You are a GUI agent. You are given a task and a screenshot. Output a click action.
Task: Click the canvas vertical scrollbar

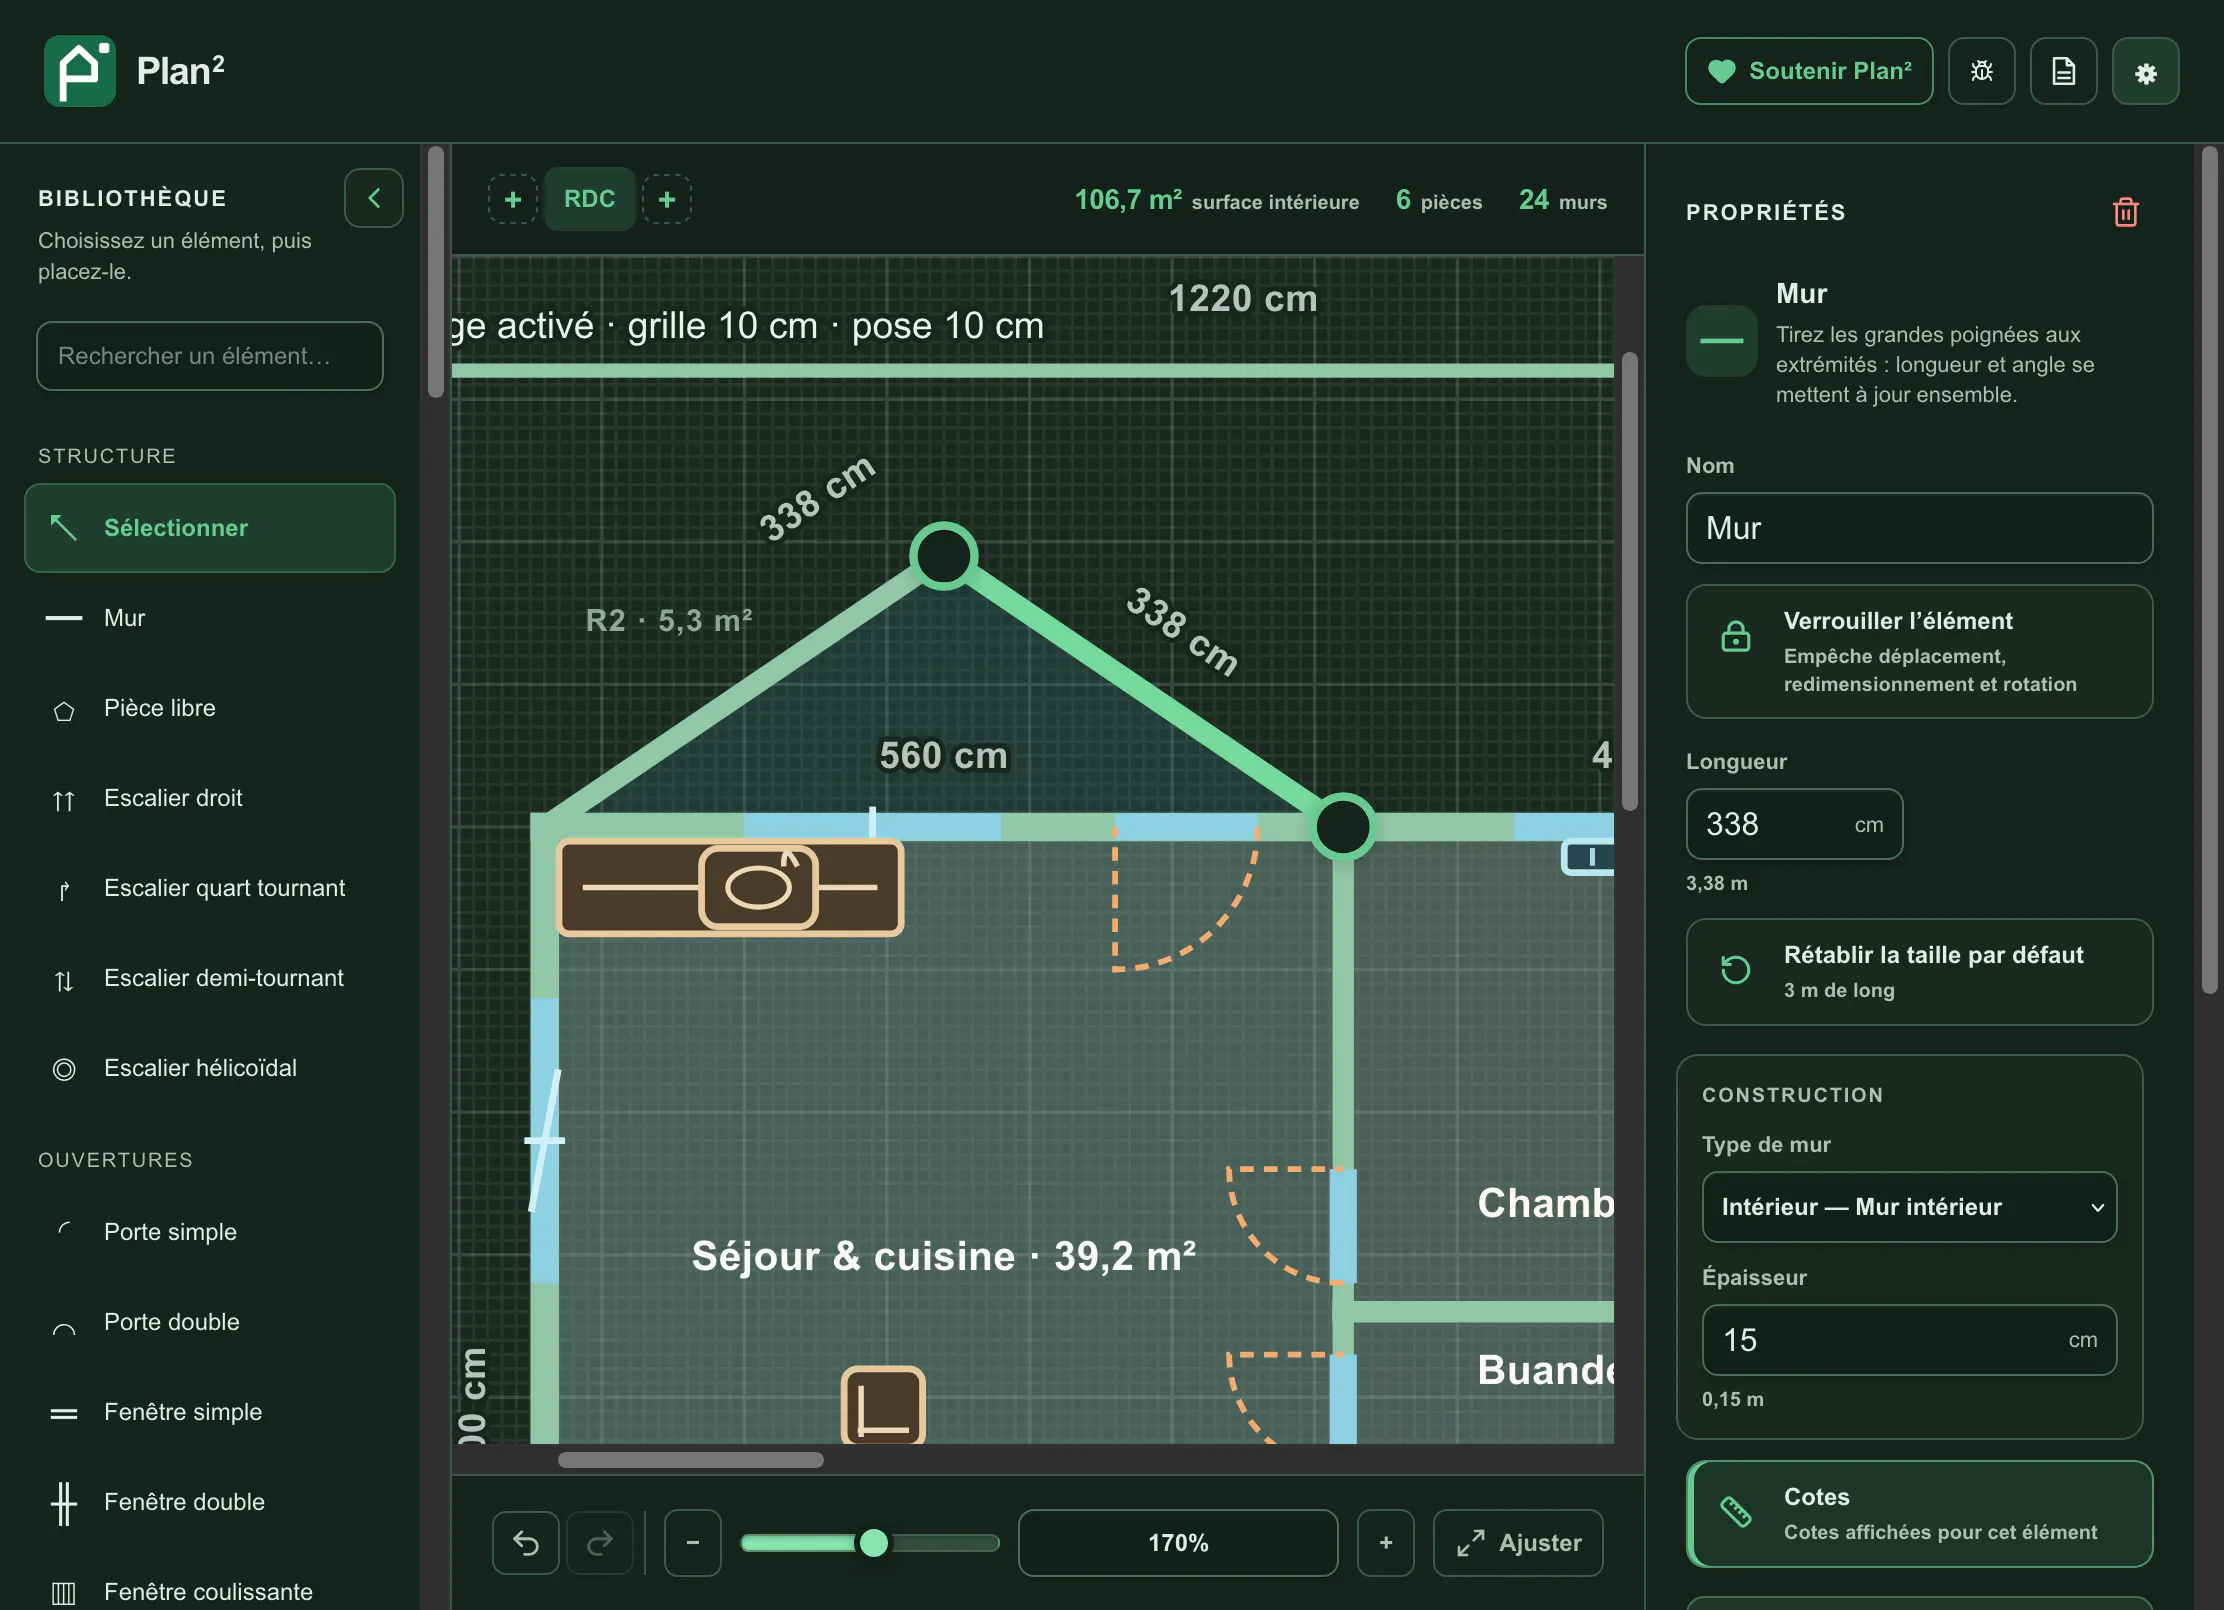coord(1630,581)
